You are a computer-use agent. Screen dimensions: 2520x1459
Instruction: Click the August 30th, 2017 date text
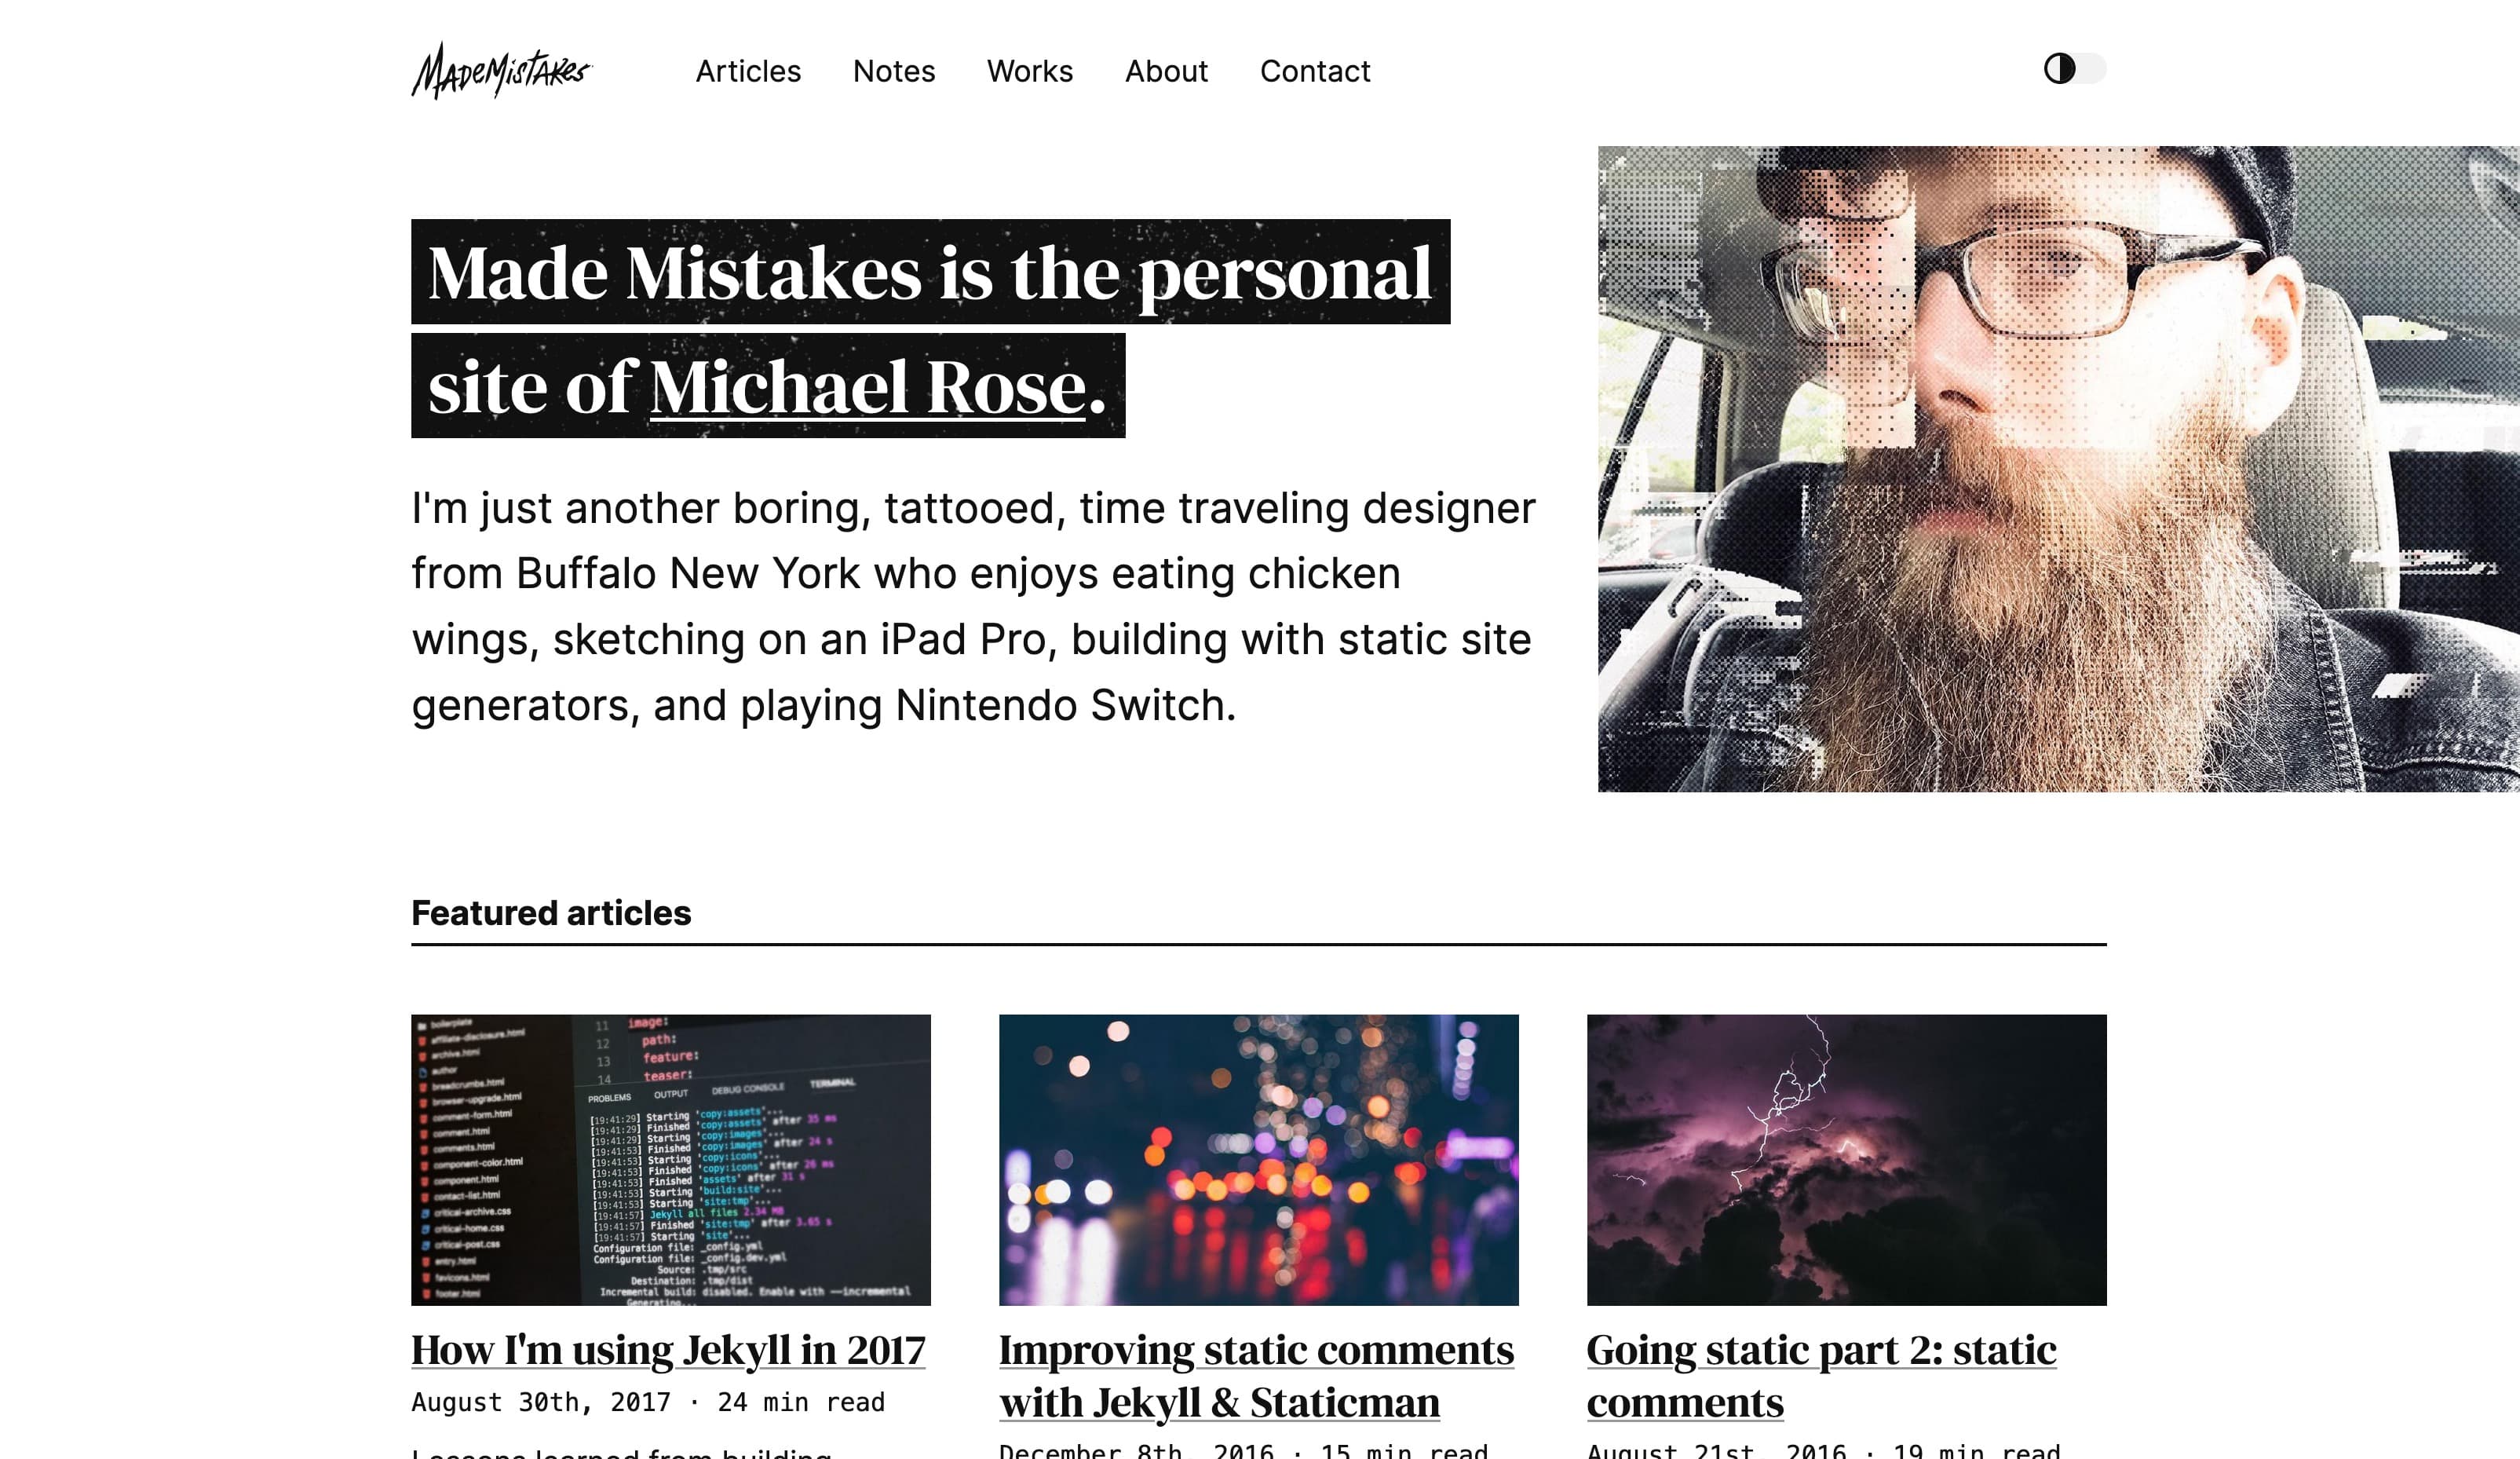pyautogui.click(x=541, y=1402)
